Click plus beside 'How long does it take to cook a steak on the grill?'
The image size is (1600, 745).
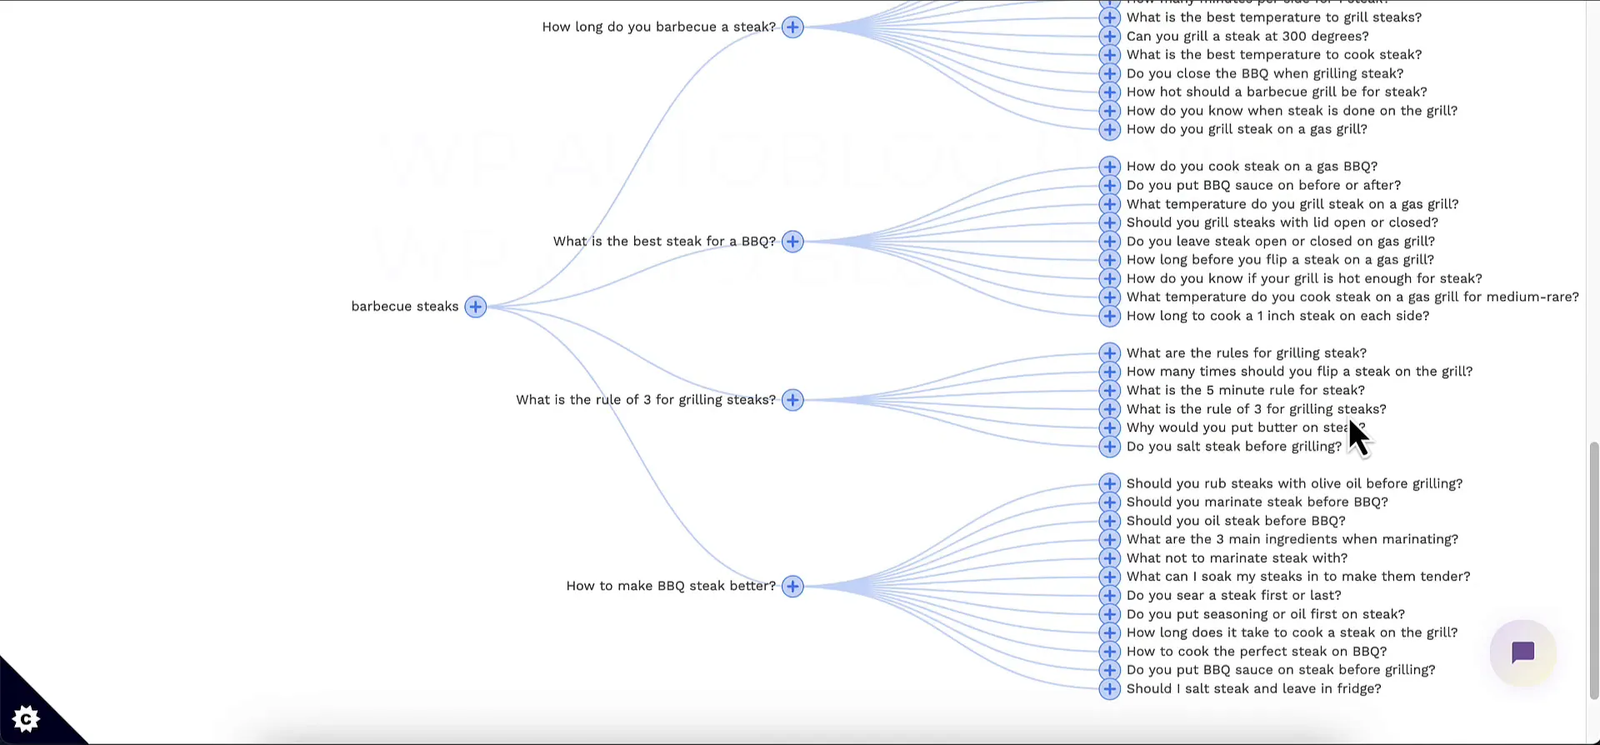click(1109, 633)
